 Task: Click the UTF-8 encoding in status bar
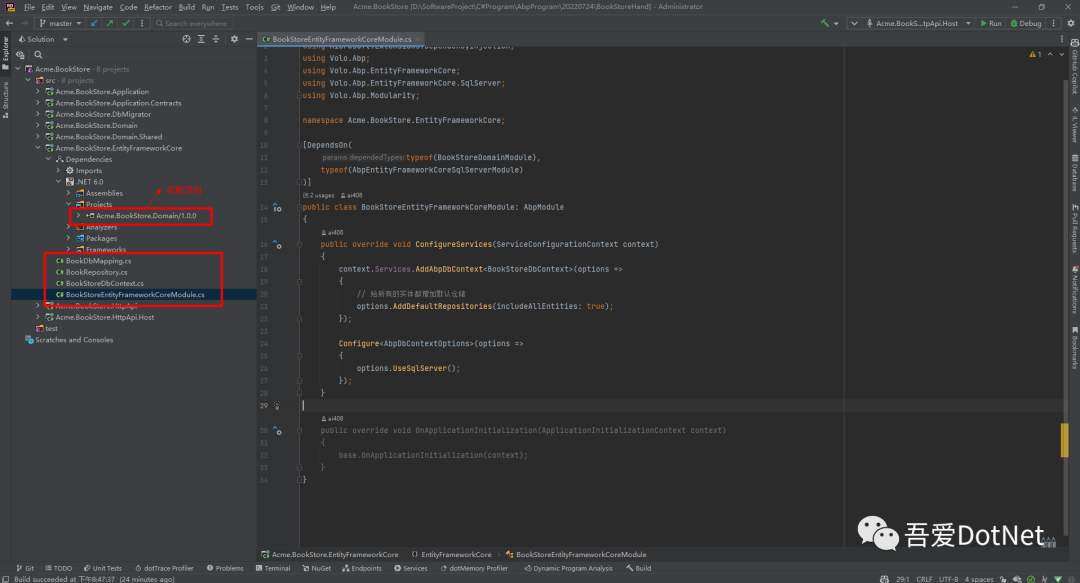coord(948,580)
